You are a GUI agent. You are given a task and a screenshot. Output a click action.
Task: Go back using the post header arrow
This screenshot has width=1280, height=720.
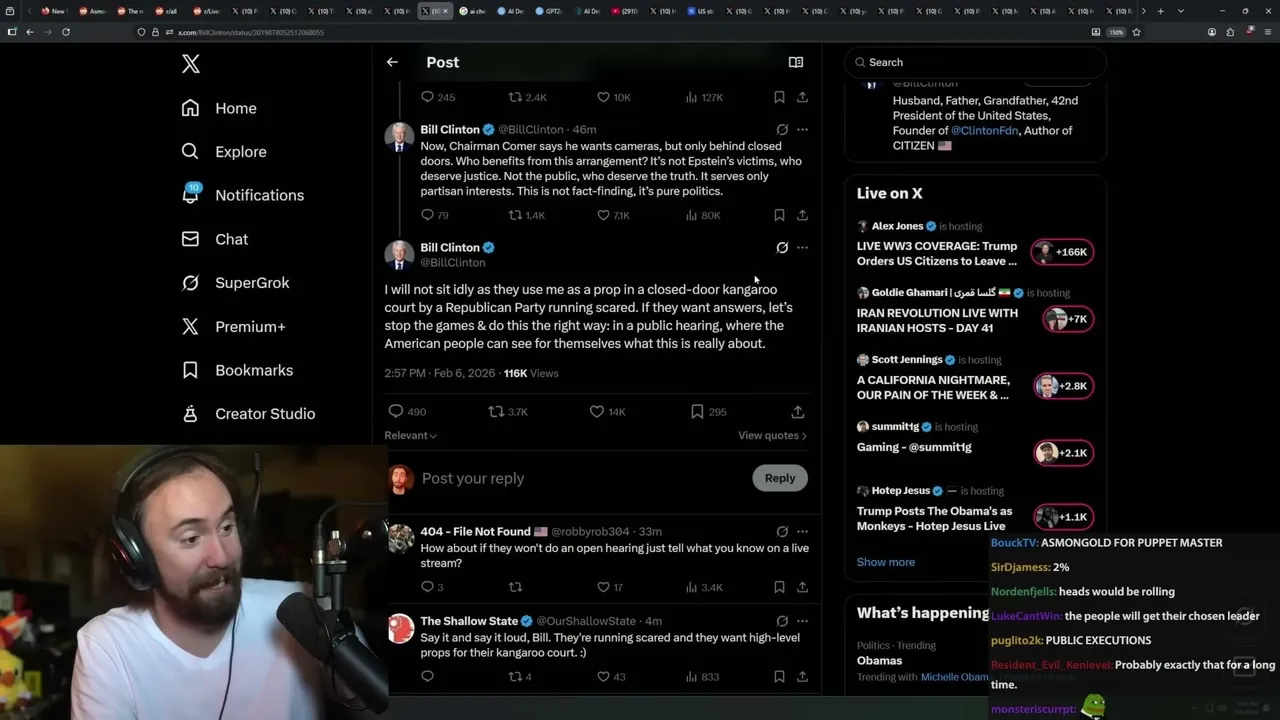click(392, 62)
